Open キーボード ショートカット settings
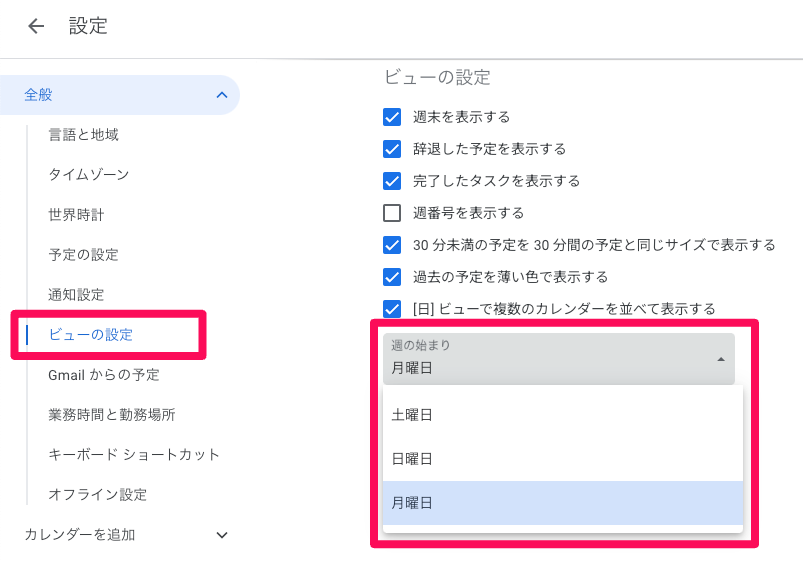803x562 pixels. tap(134, 454)
